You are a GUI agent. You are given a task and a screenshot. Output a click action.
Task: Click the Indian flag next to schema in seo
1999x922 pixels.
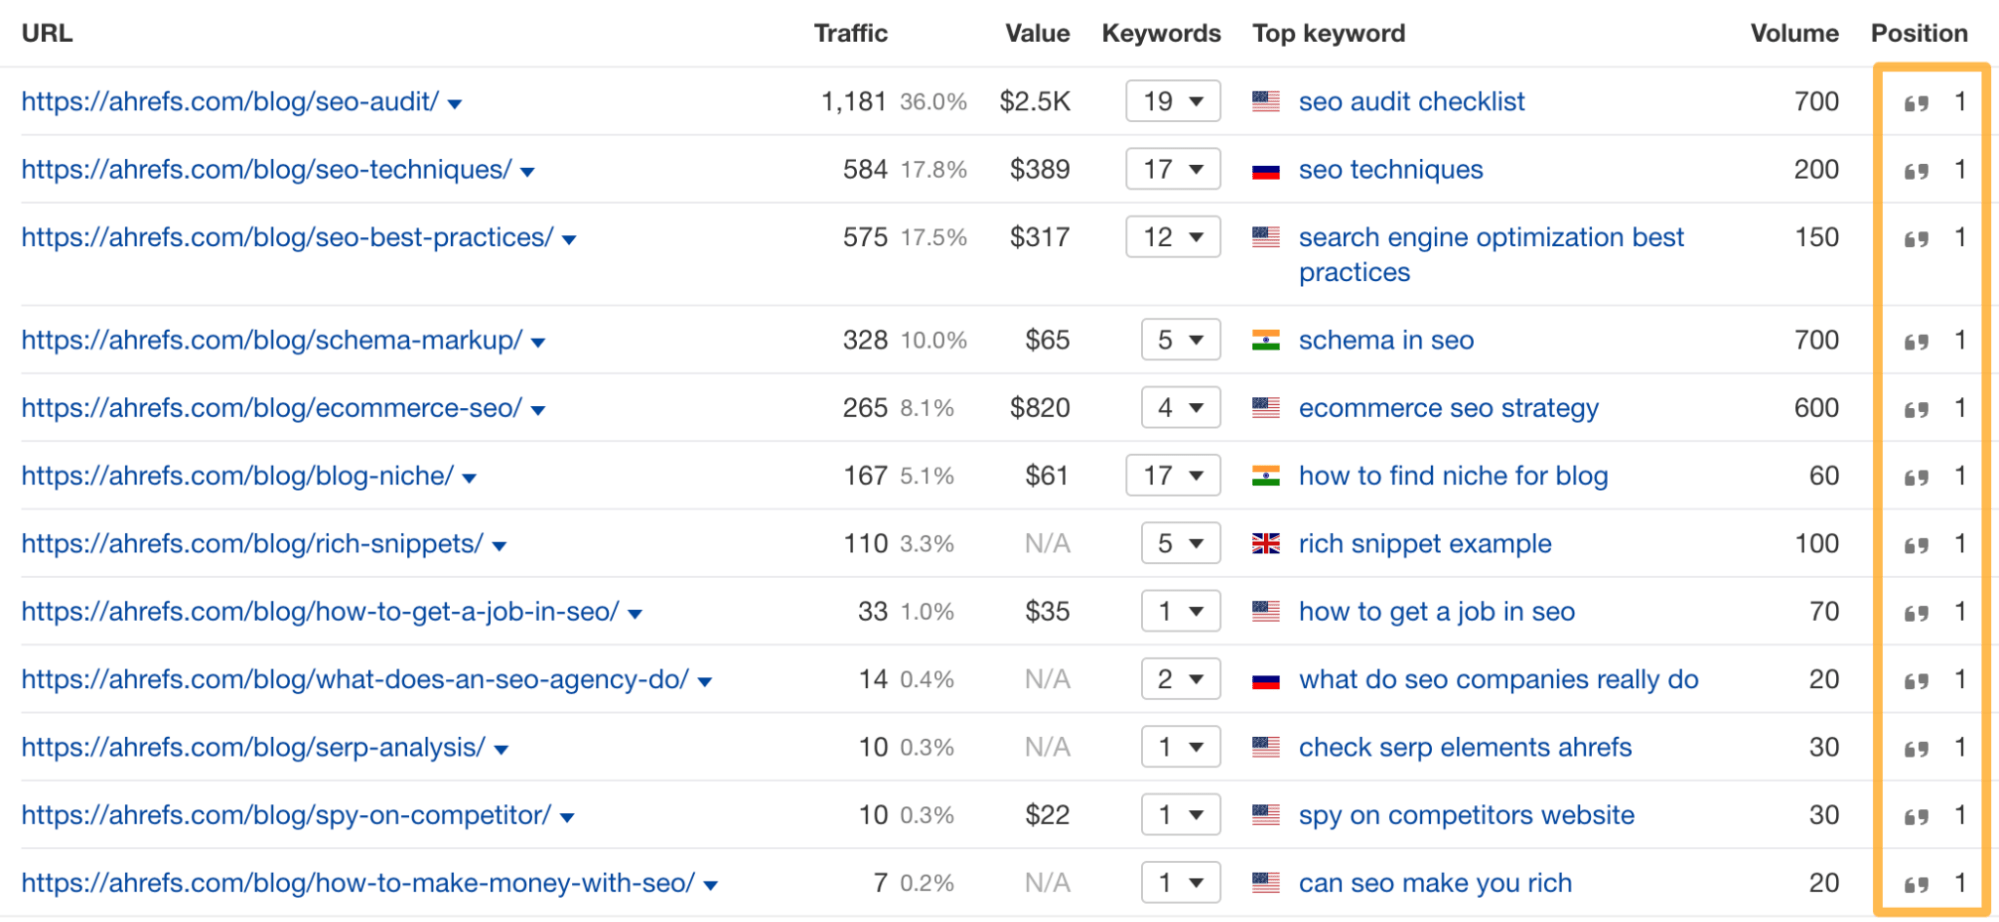point(1266,340)
